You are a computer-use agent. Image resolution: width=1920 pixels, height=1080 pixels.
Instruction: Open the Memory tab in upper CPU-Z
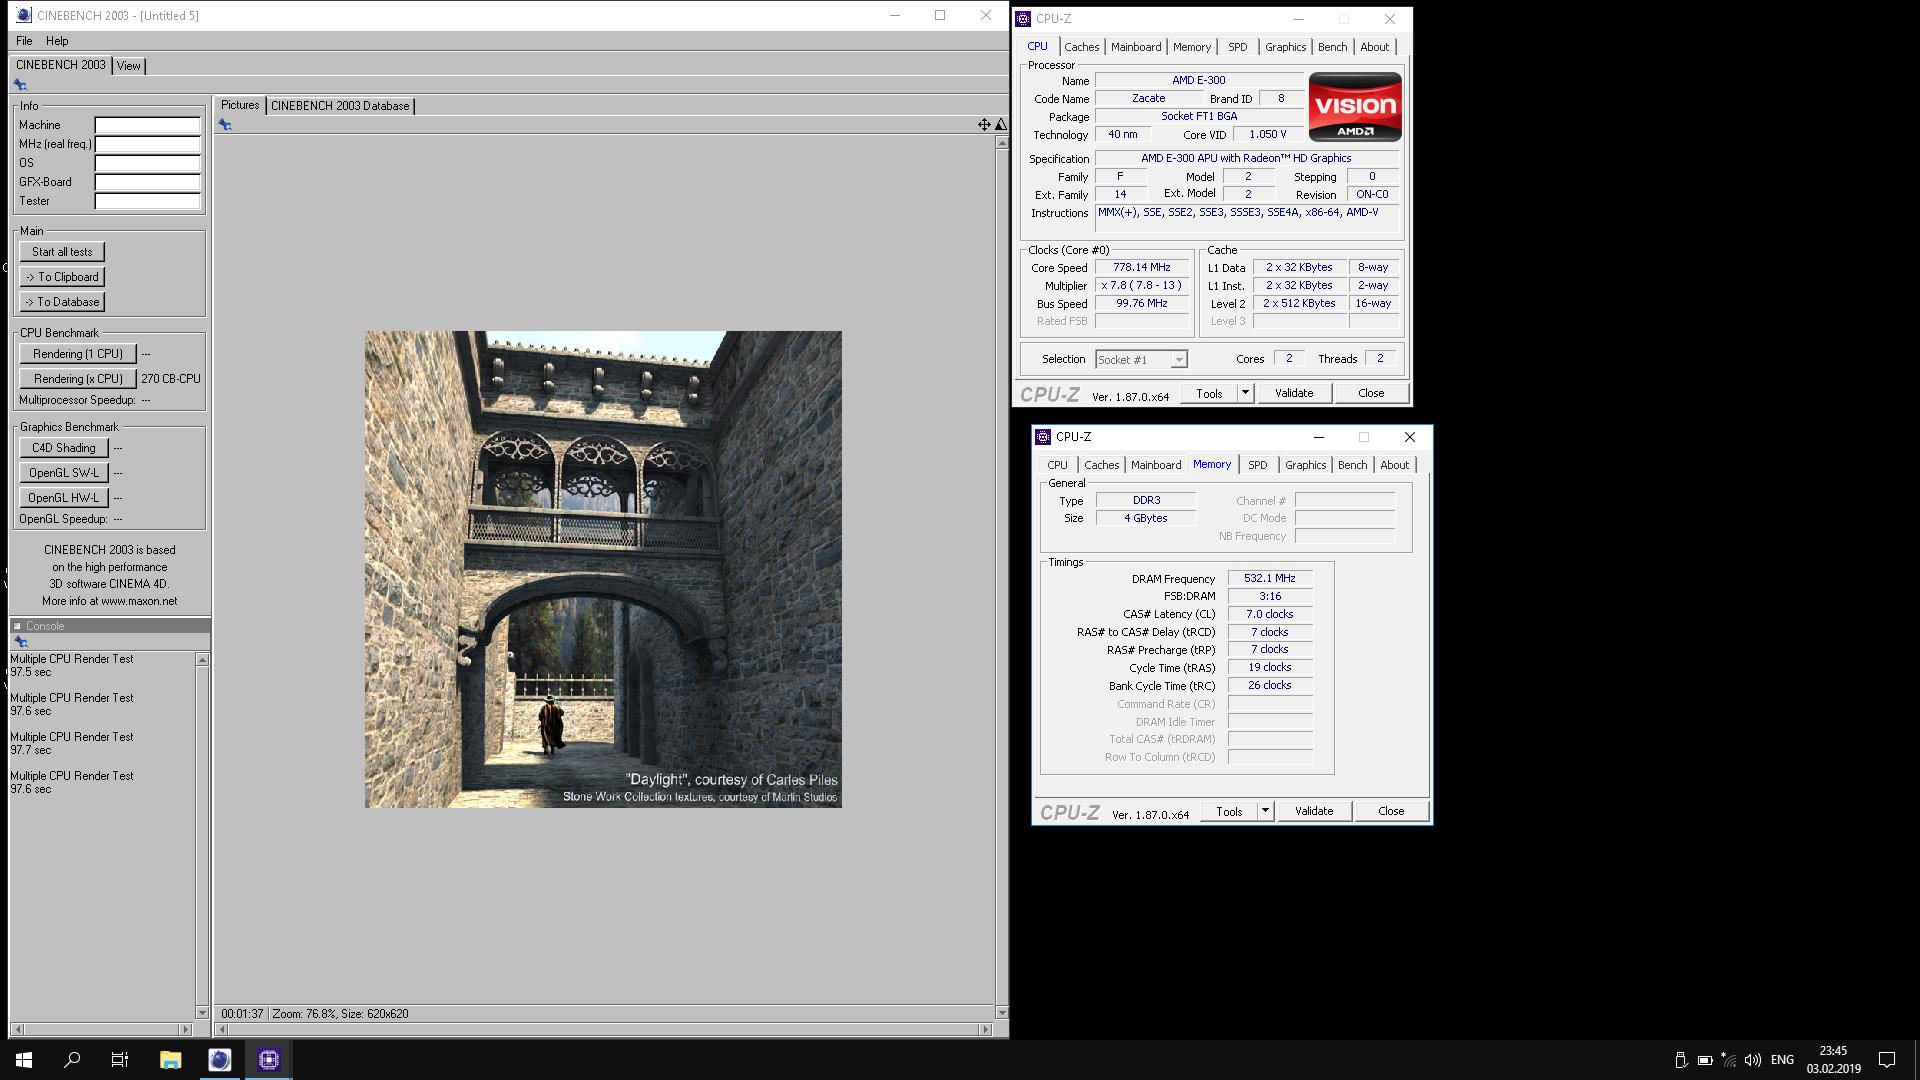(1192, 47)
